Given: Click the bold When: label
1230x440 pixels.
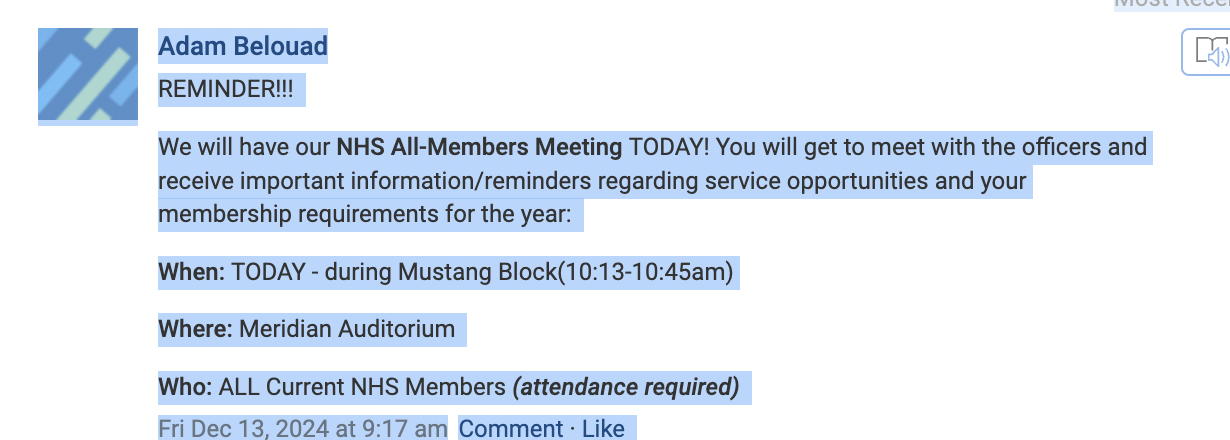Looking at the screenshot, I should click(192, 272).
